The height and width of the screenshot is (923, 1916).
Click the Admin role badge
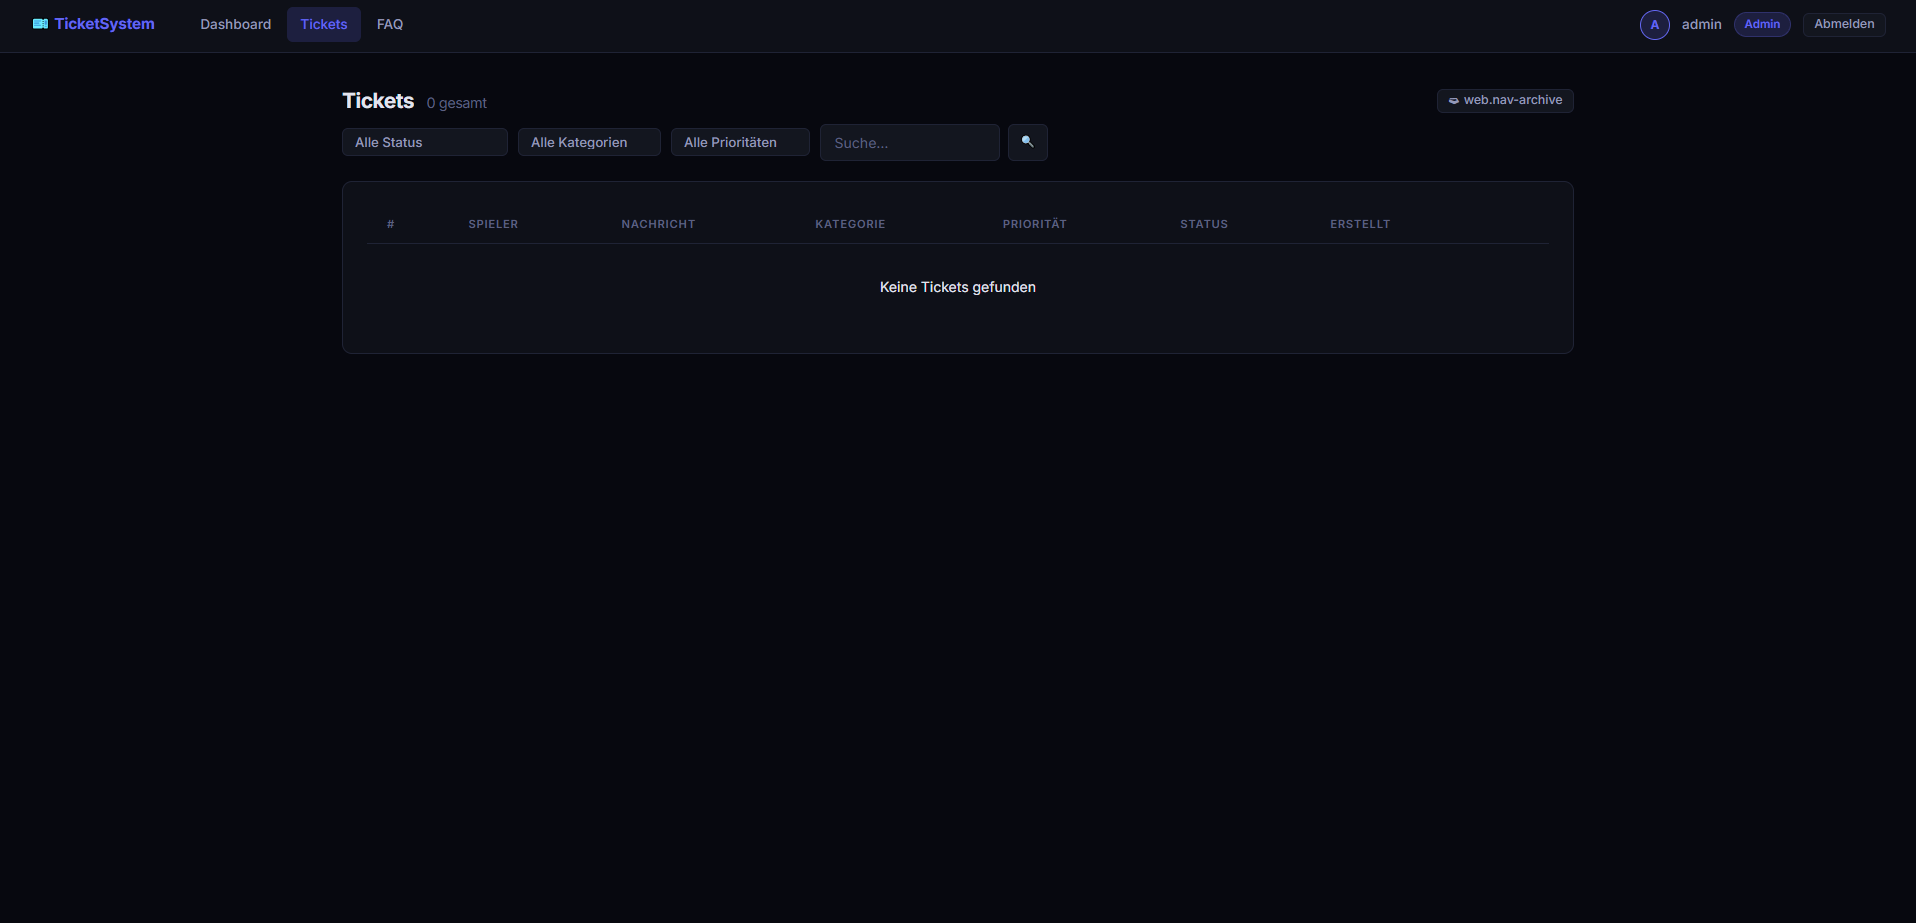coord(1762,24)
